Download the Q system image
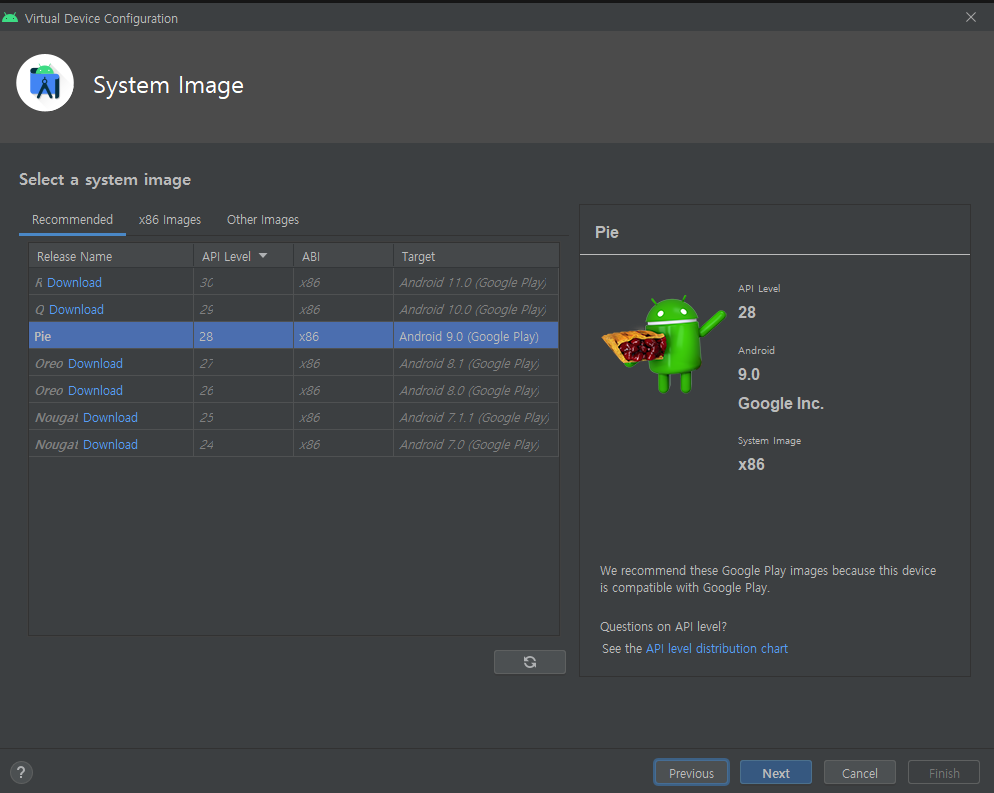 [76, 309]
